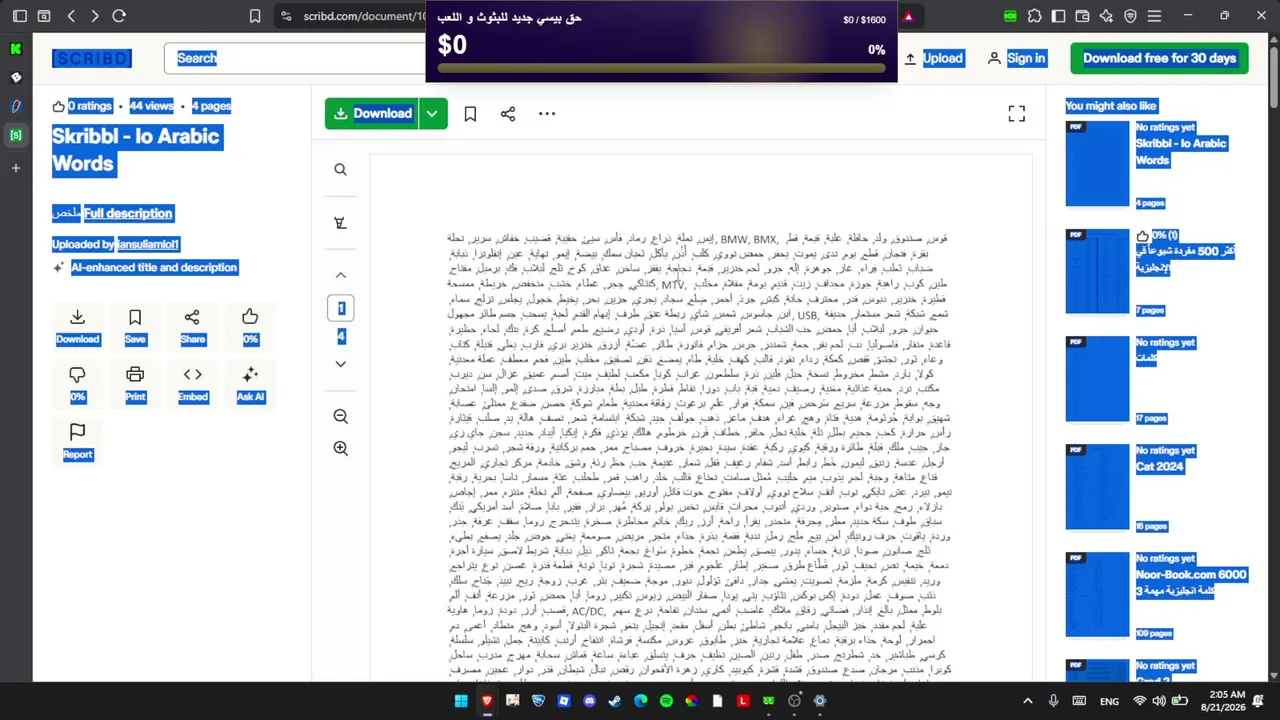Image resolution: width=1280 pixels, height=720 pixels.
Task: Click the page number input box
Action: tap(341, 309)
